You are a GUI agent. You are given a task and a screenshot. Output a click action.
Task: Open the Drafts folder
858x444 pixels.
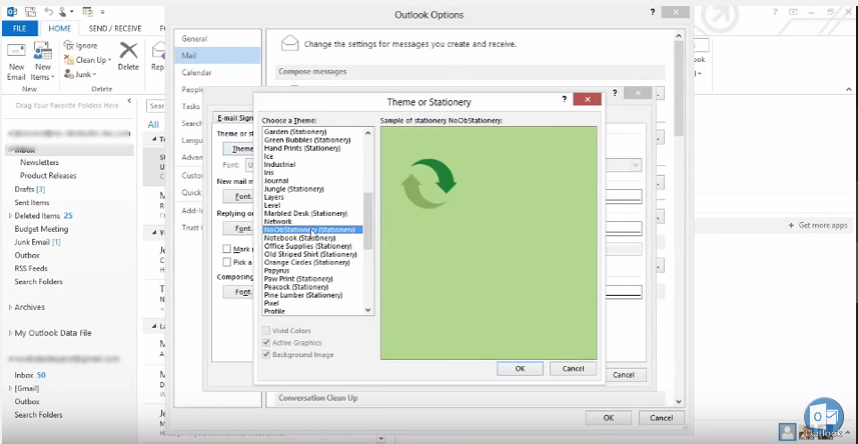[x=30, y=189]
